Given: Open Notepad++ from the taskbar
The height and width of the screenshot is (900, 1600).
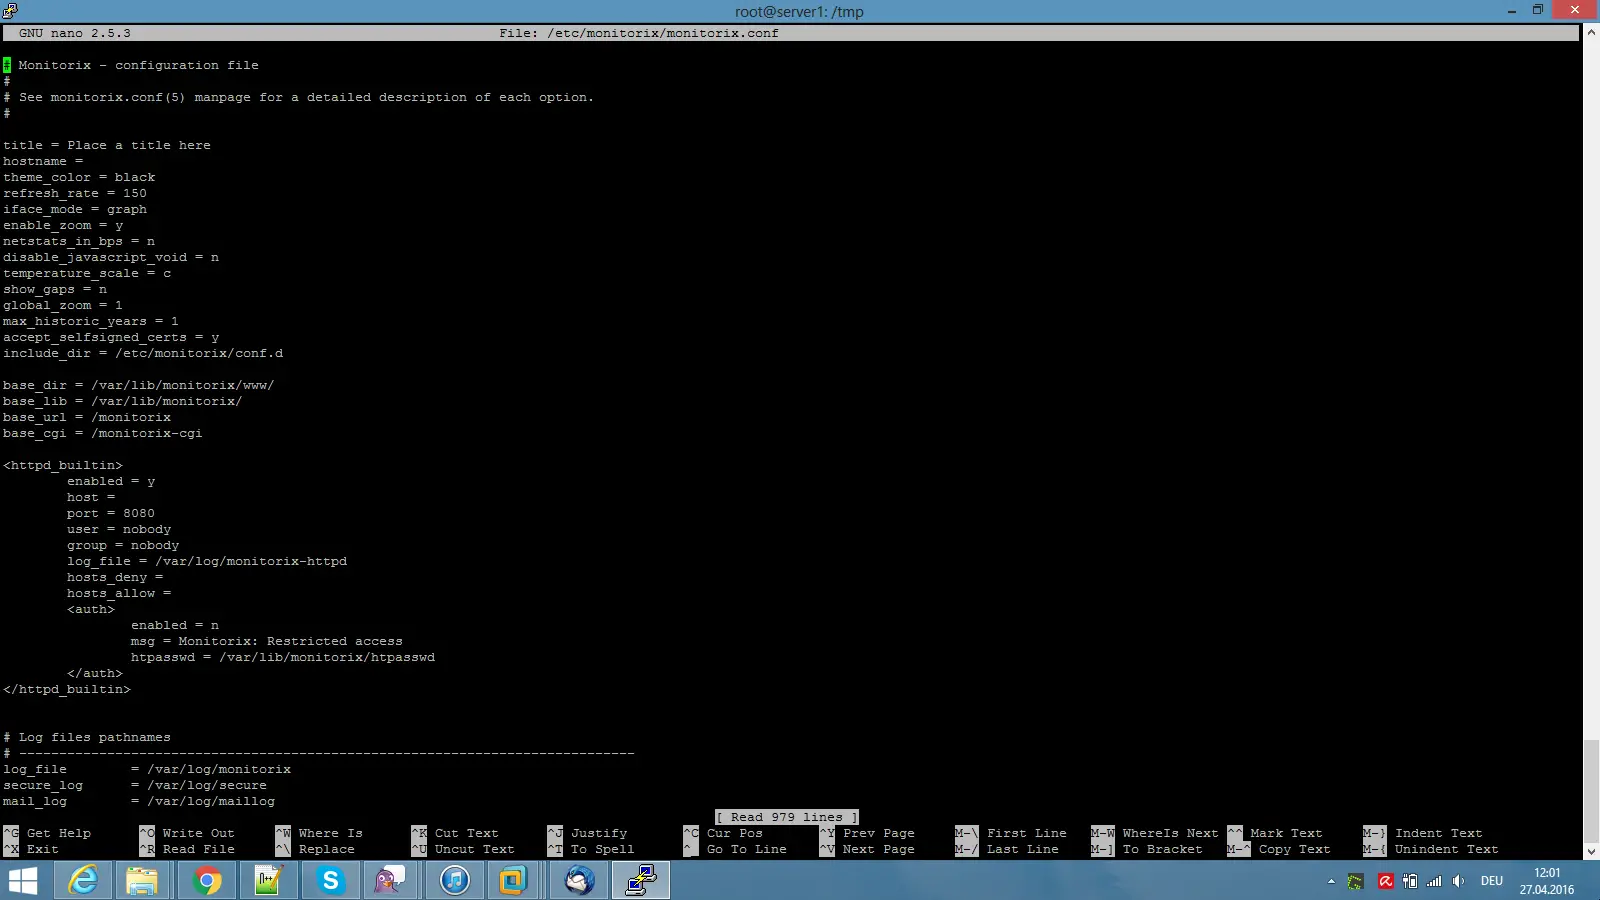Looking at the screenshot, I should (268, 881).
